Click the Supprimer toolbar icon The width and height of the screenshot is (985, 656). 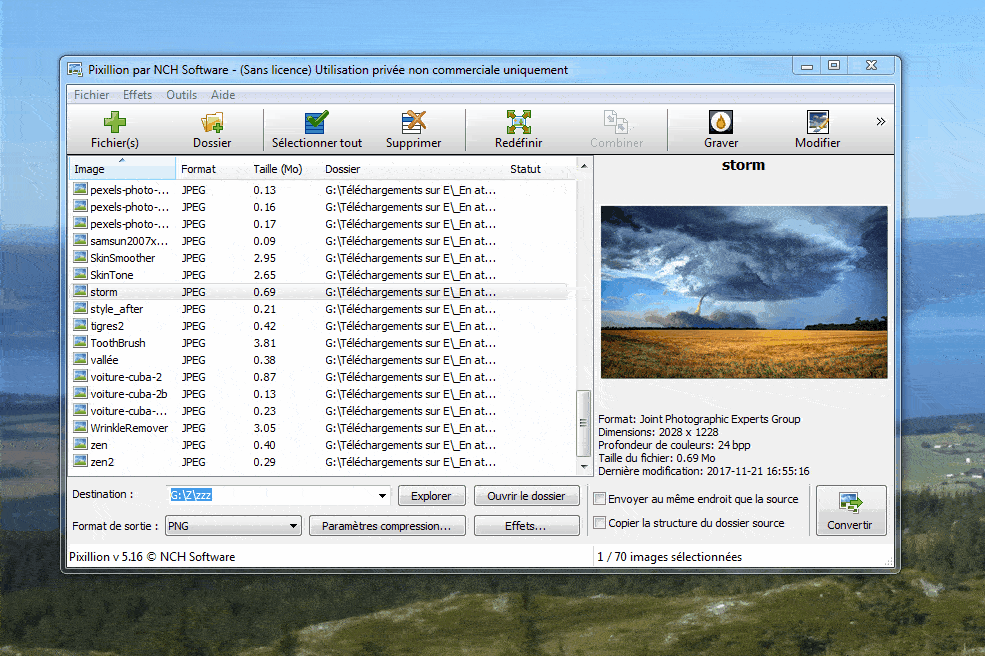(x=413, y=122)
